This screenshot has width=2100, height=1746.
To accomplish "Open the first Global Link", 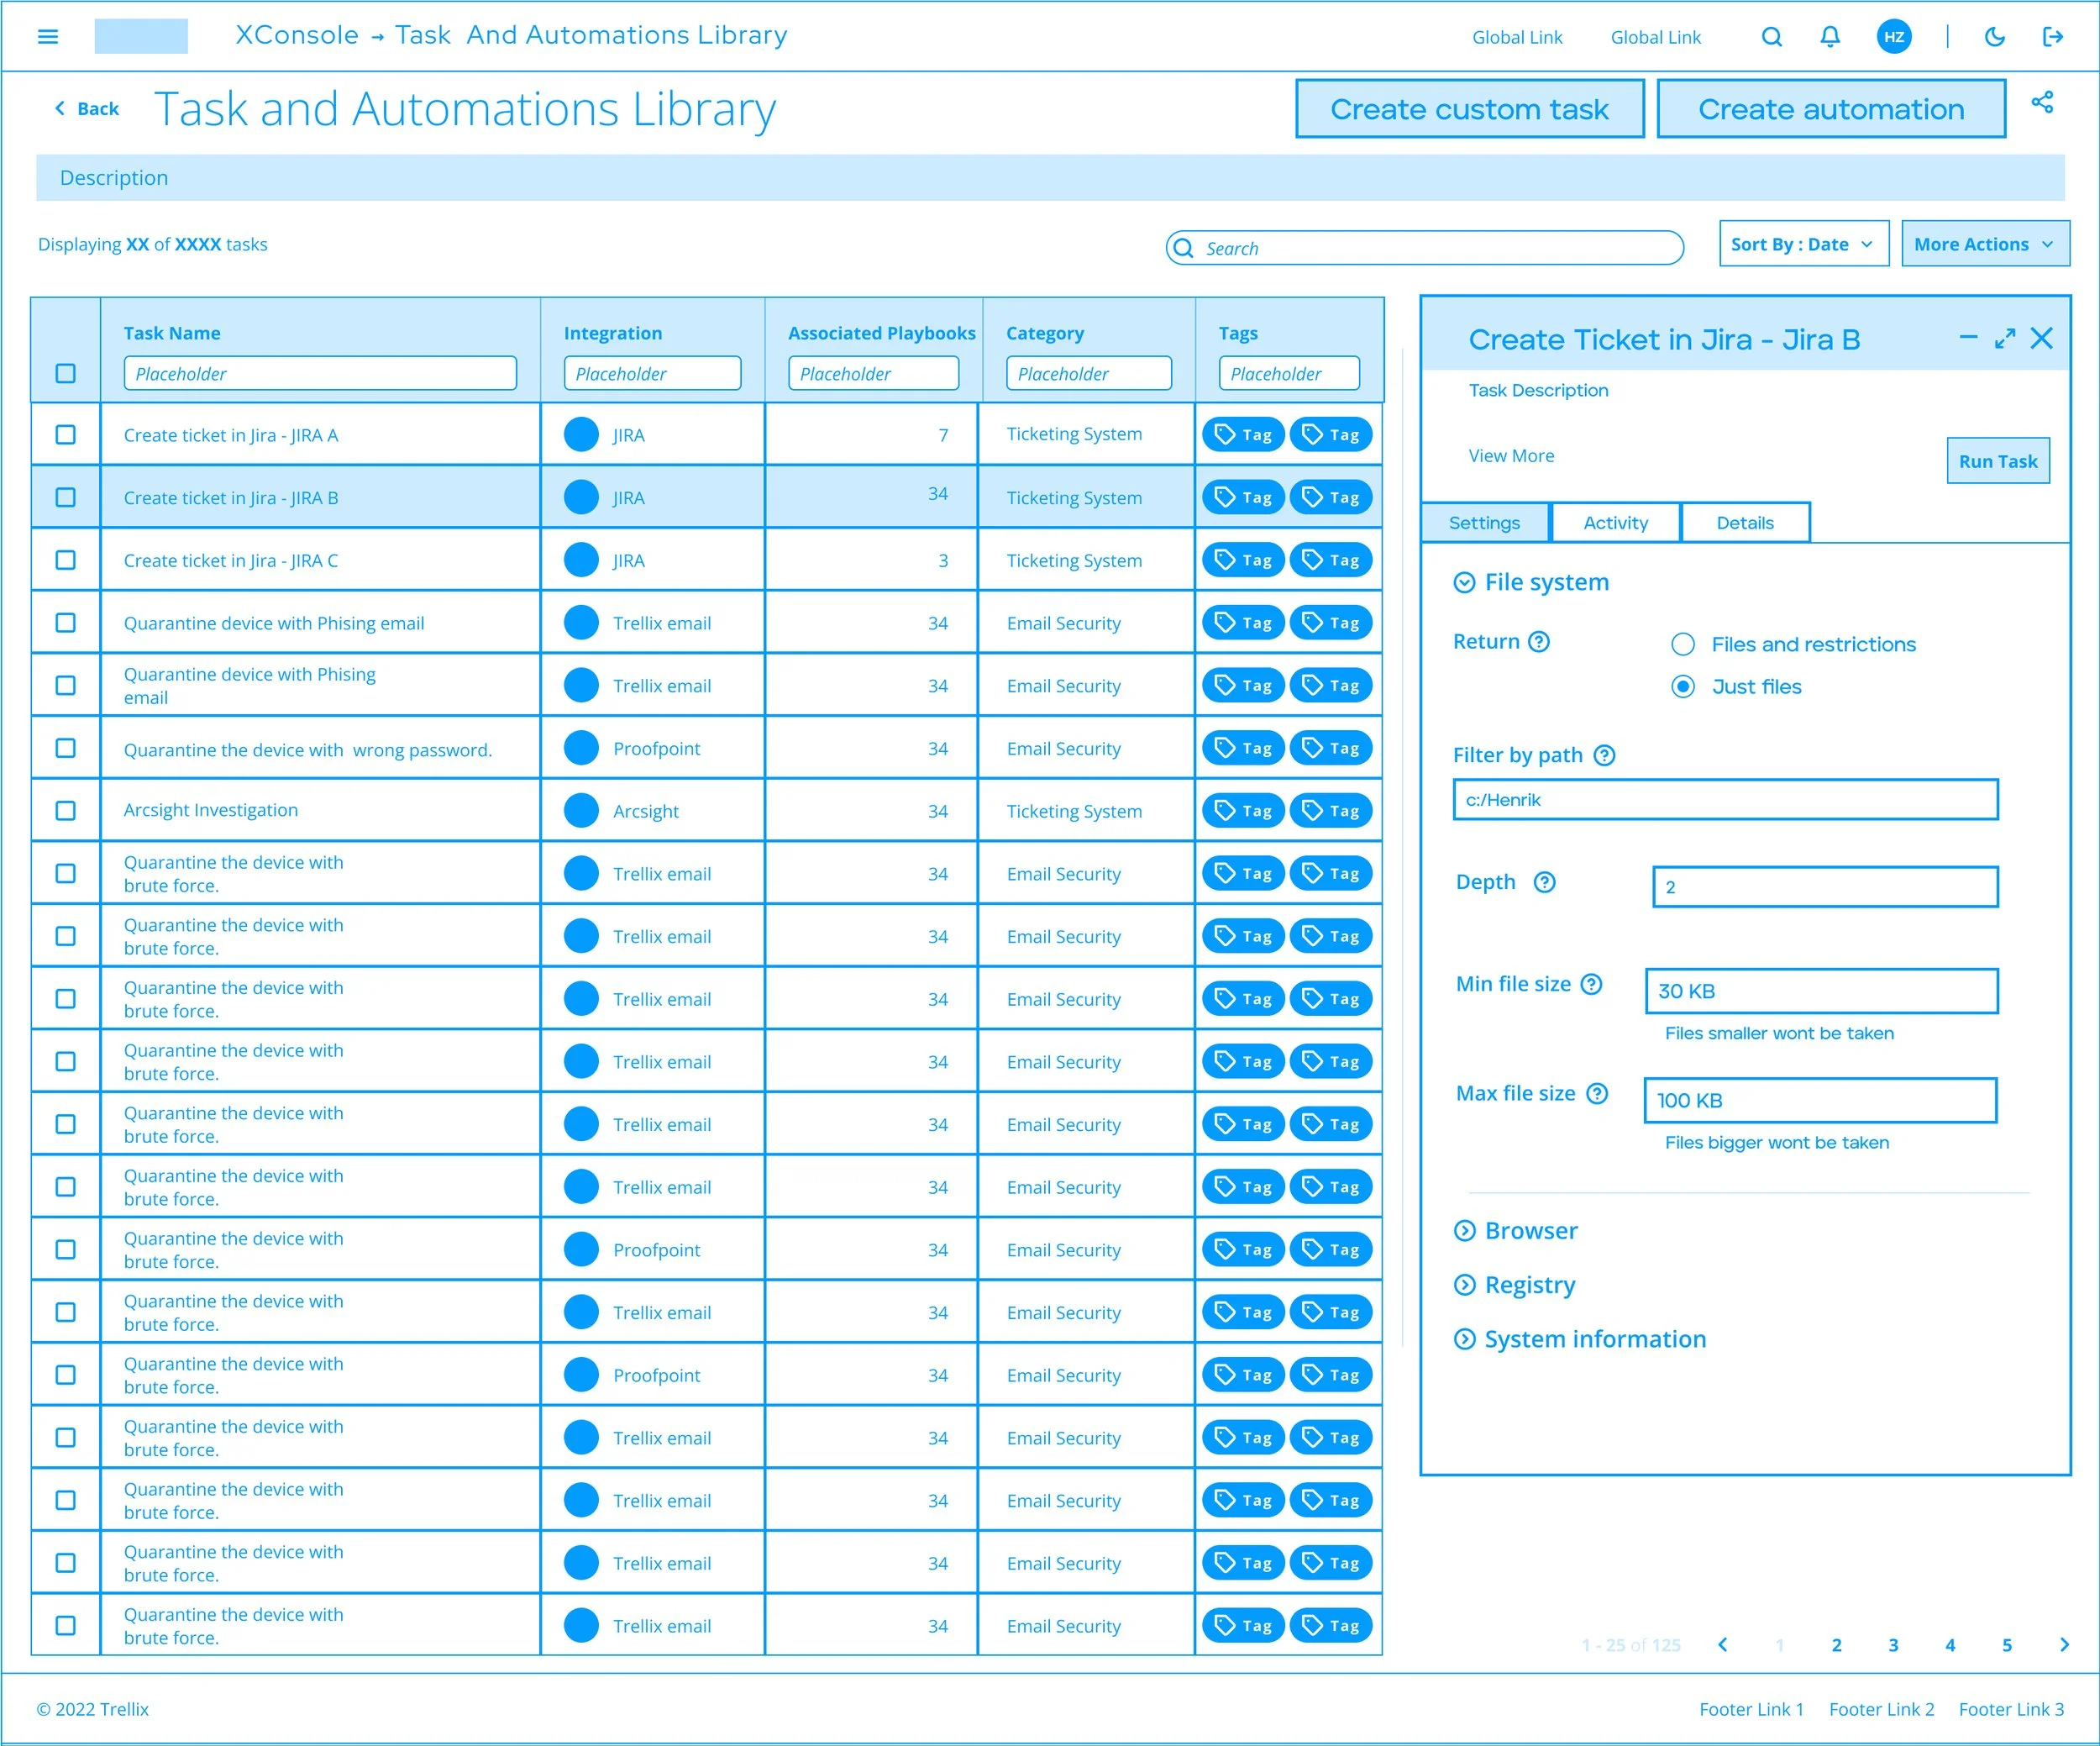I will [x=1517, y=37].
